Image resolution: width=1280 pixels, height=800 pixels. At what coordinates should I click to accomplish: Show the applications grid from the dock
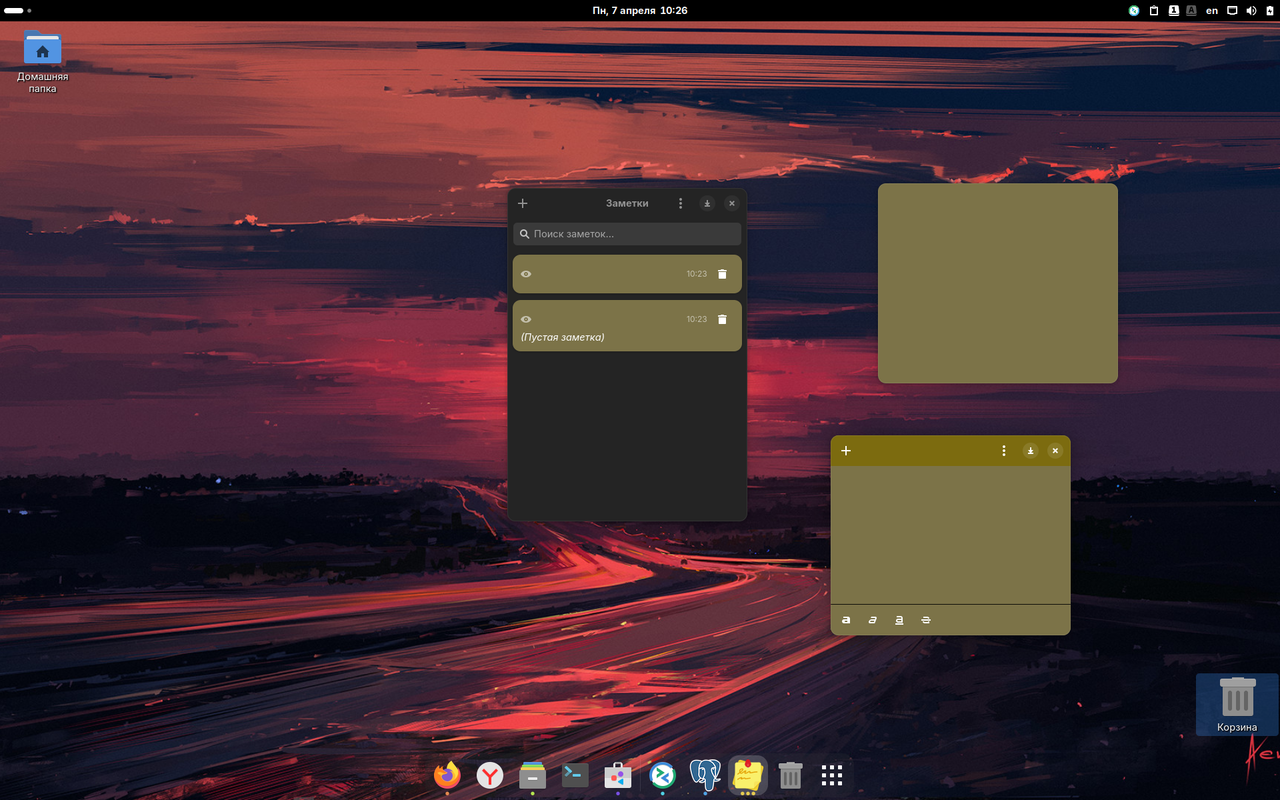click(x=832, y=775)
